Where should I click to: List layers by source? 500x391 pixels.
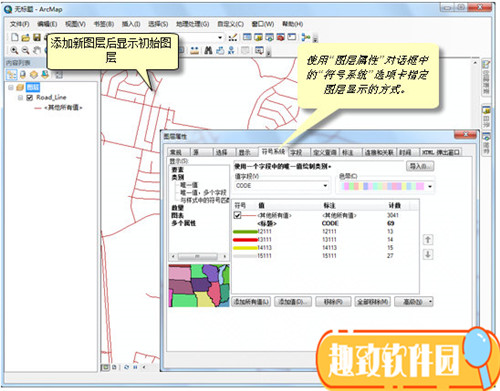[x=23, y=75]
